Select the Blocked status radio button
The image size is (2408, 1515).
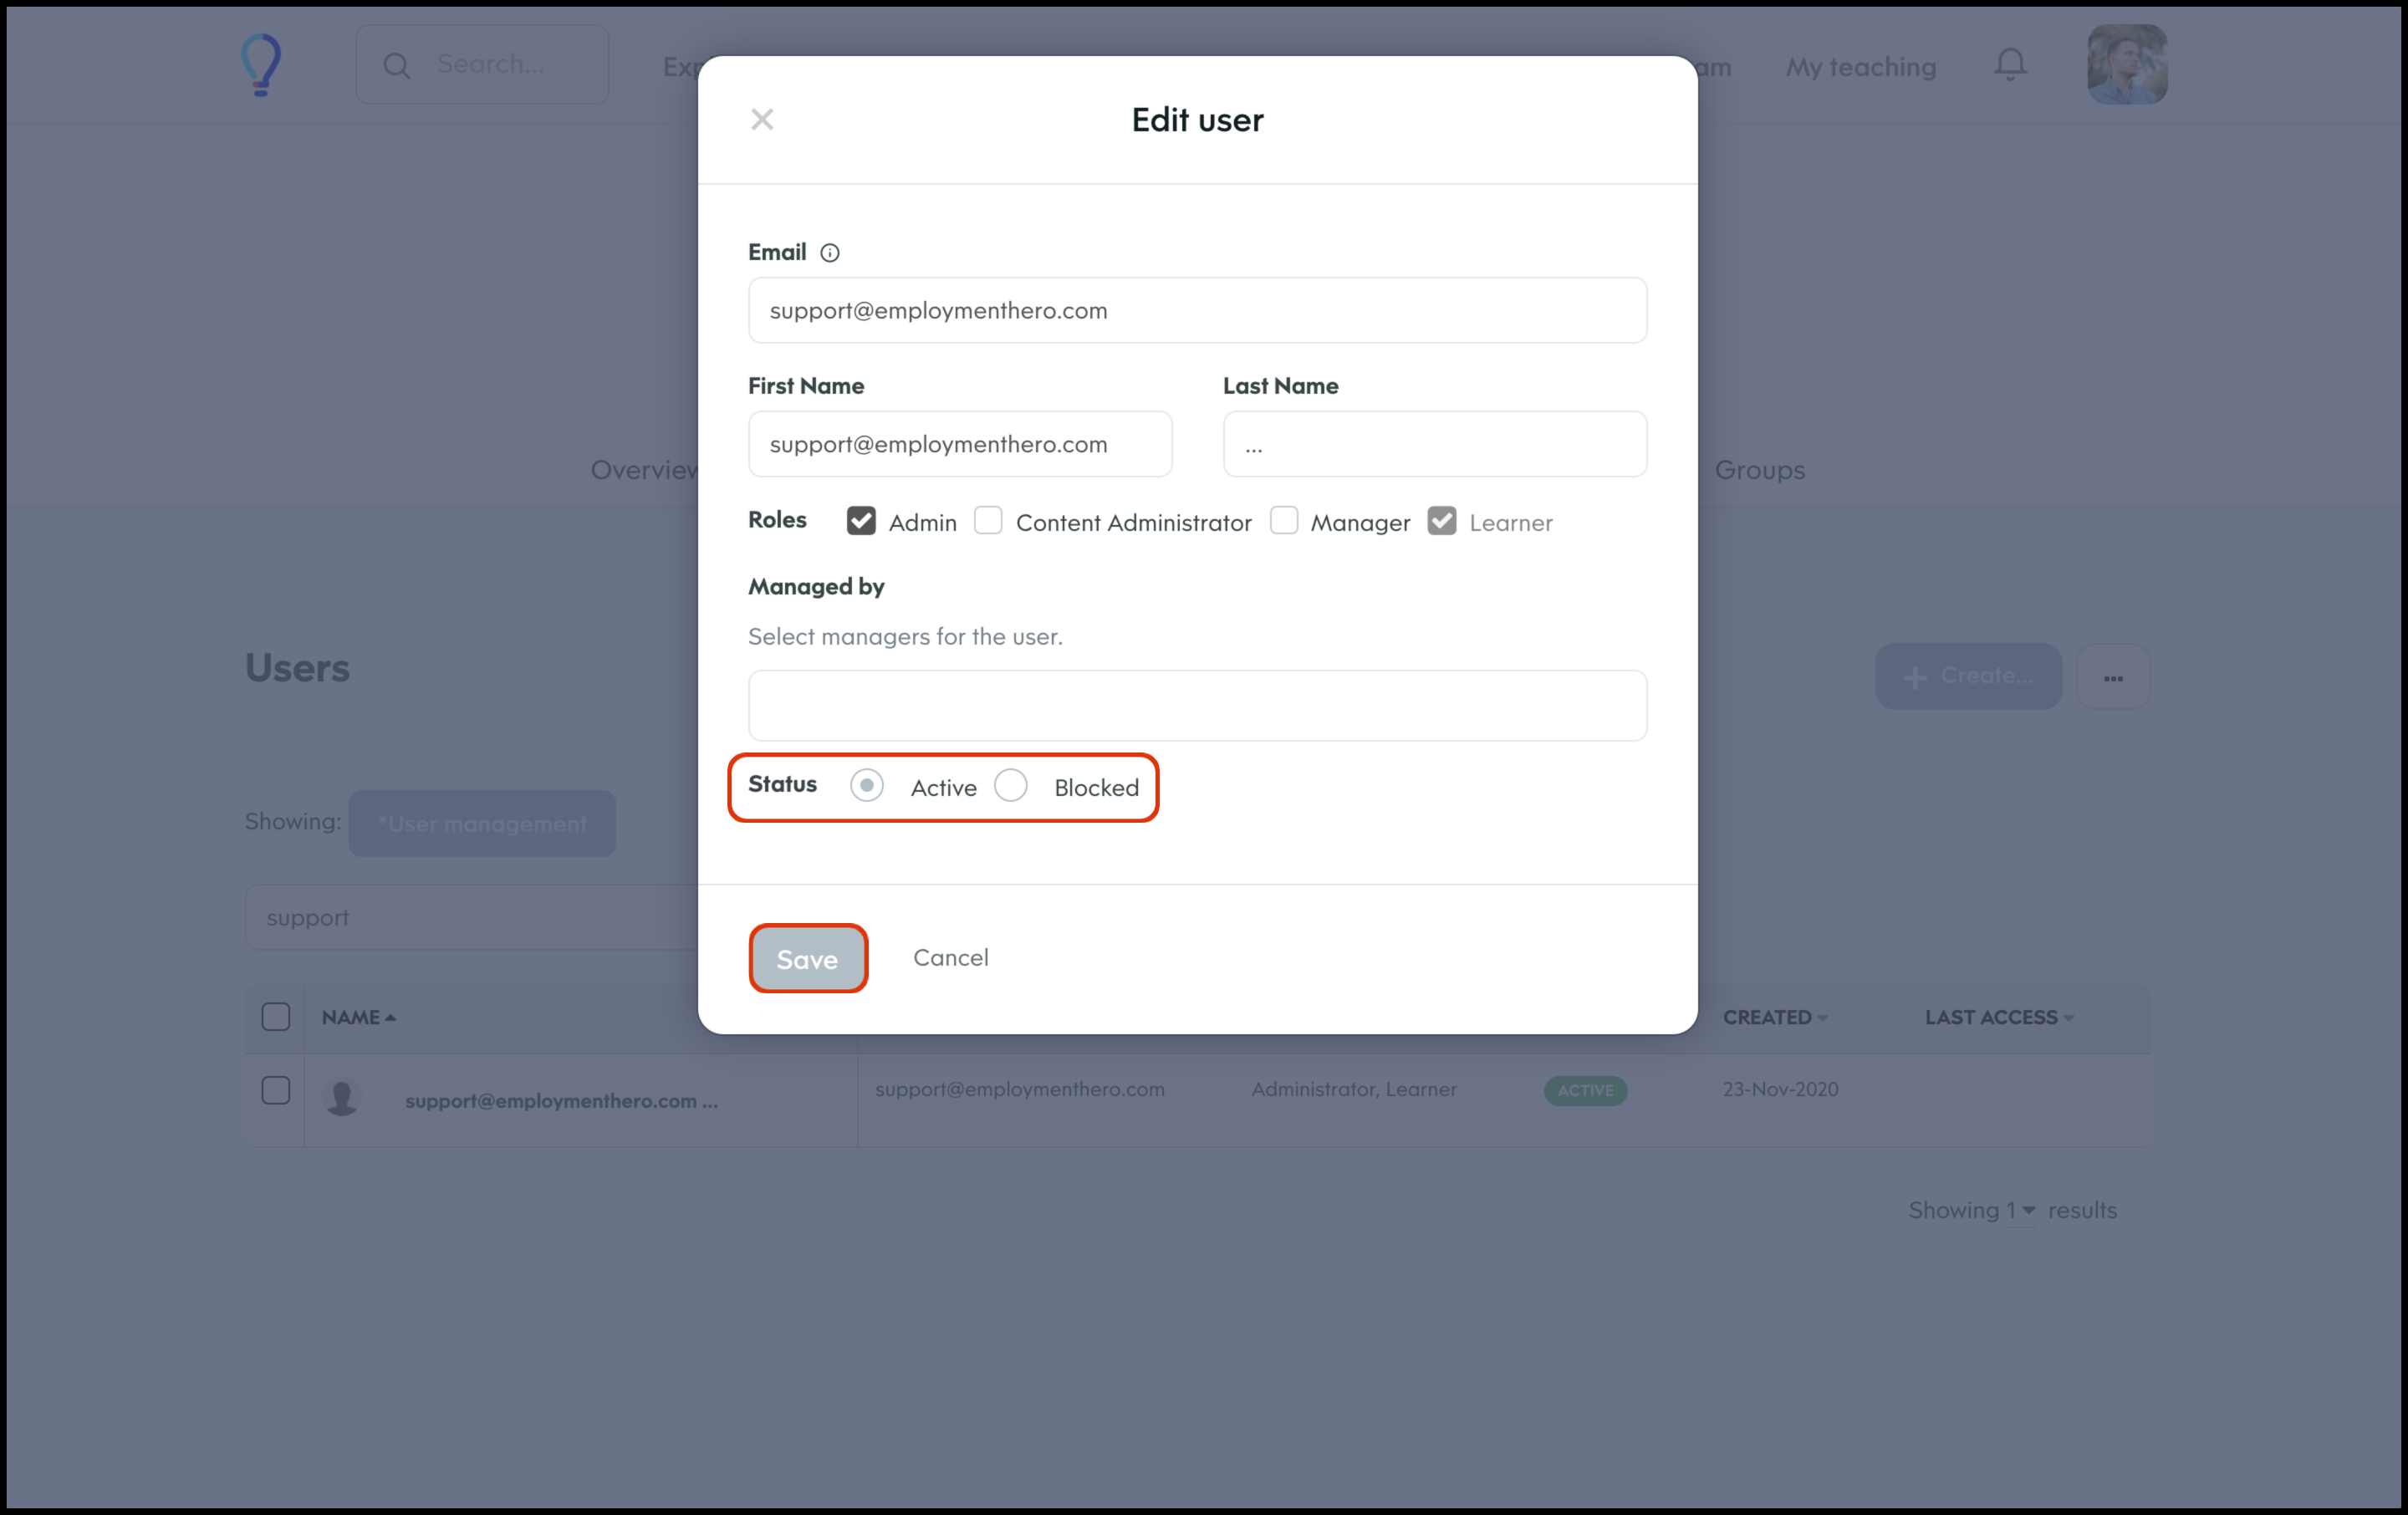(1010, 786)
